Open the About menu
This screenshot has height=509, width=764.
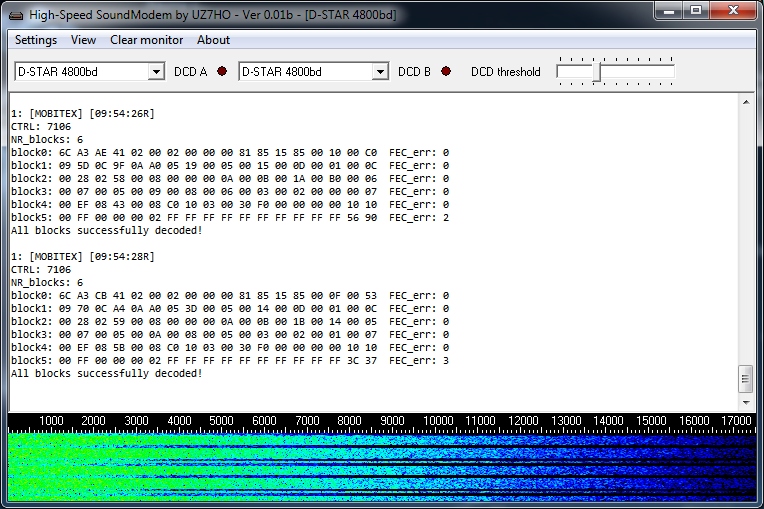(x=213, y=40)
